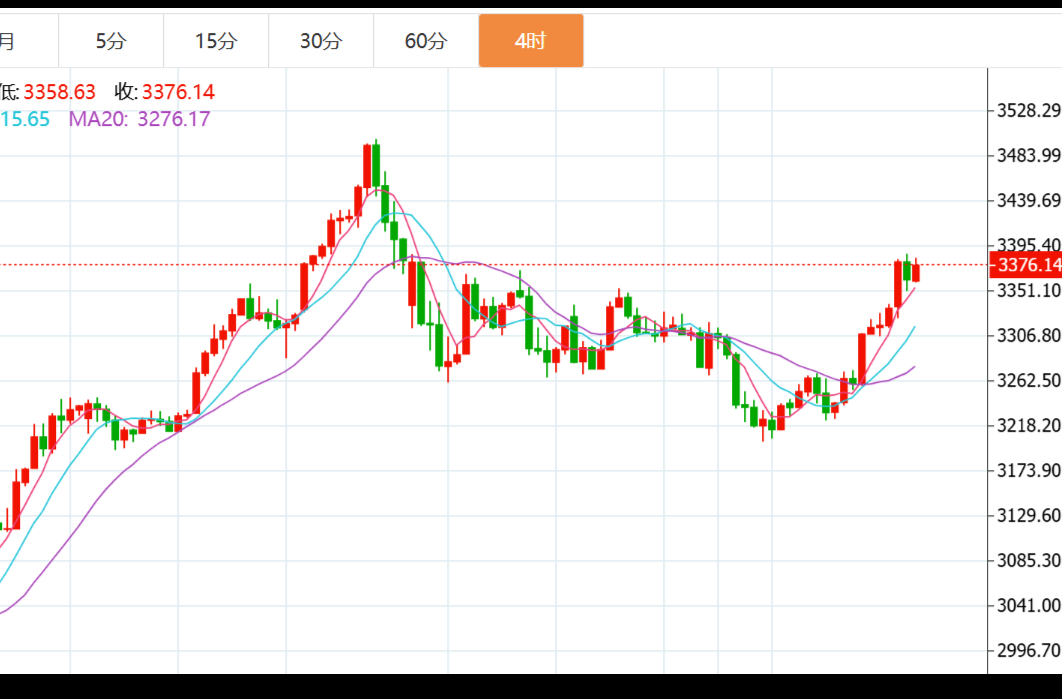Image resolution: width=1062 pixels, height=699 pixels.
Task: Click the 3041.00 price axis label
Action: pyautogui.click(x=1028, y=605)
